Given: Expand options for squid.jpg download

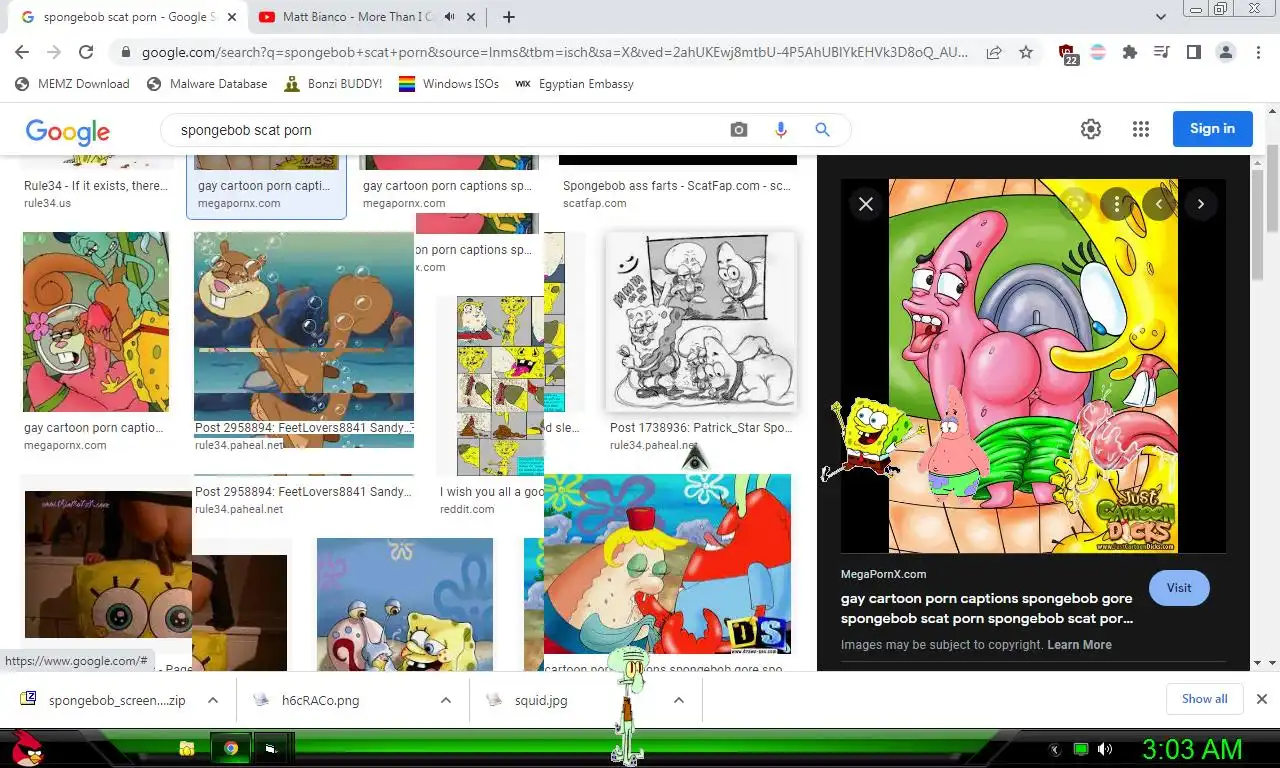Looking at the screenshot, I should click(x=679, y=700).
